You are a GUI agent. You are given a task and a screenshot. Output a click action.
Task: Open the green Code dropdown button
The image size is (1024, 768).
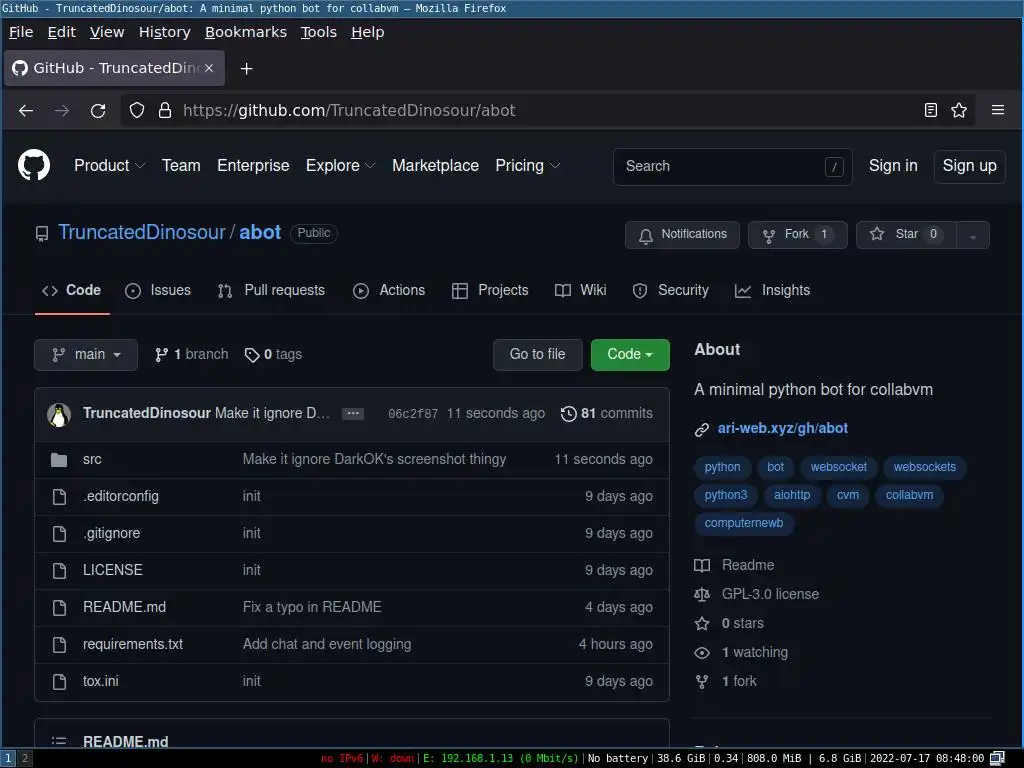tap(630, 355)
